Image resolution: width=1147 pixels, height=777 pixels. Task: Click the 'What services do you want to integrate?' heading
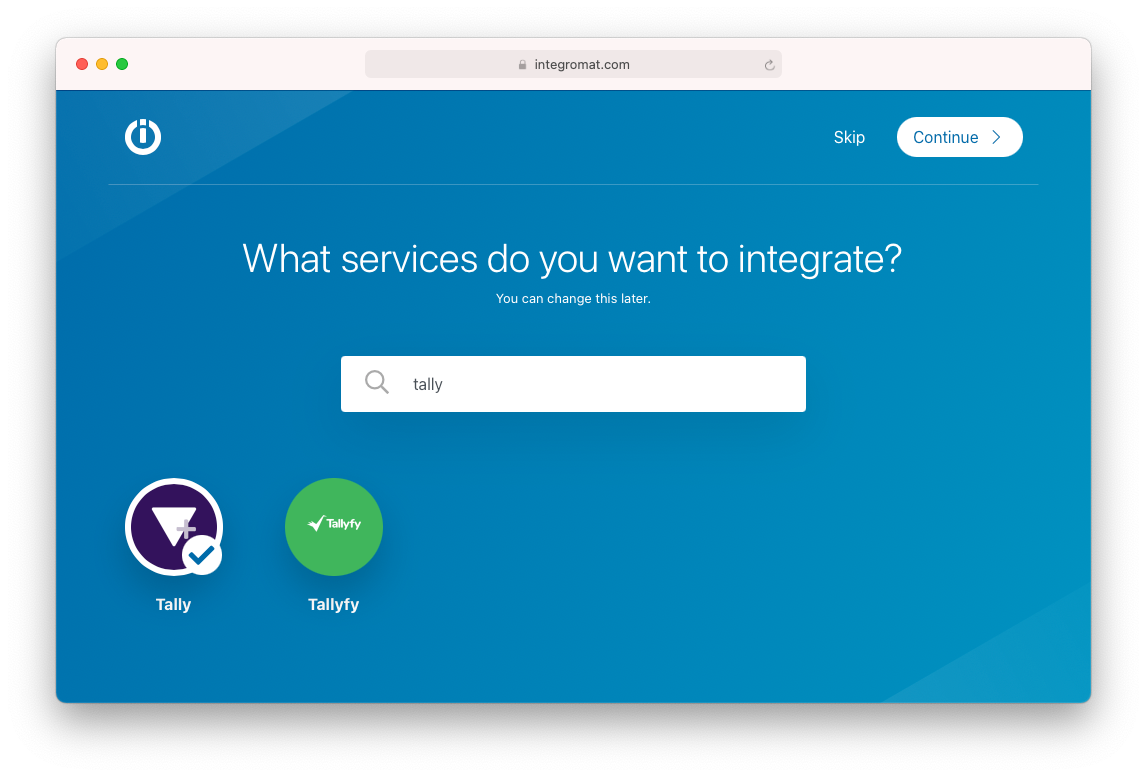point(572,259)
